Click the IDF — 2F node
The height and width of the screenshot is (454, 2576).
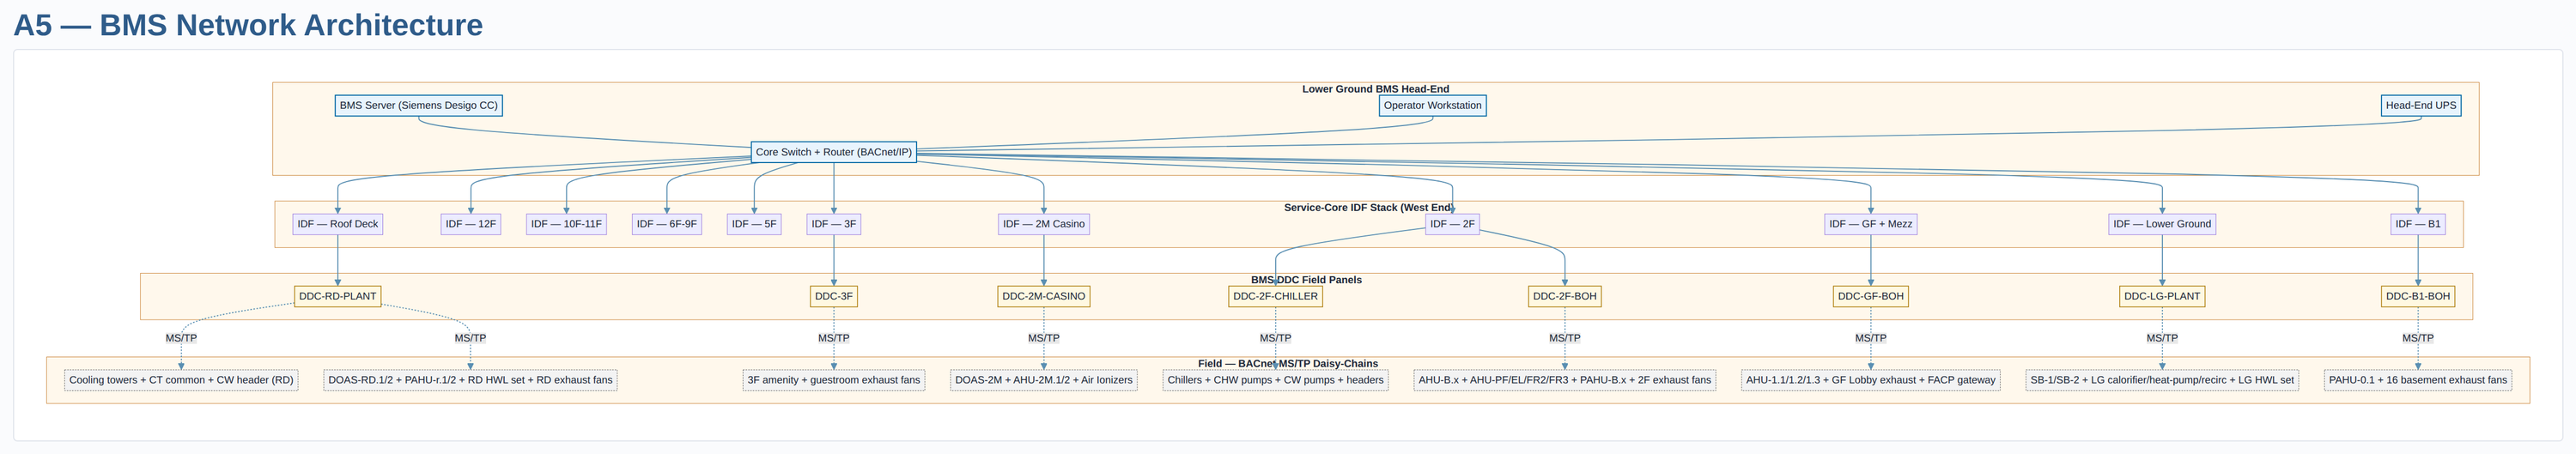pyautogui.click(x=1451, y=224)
